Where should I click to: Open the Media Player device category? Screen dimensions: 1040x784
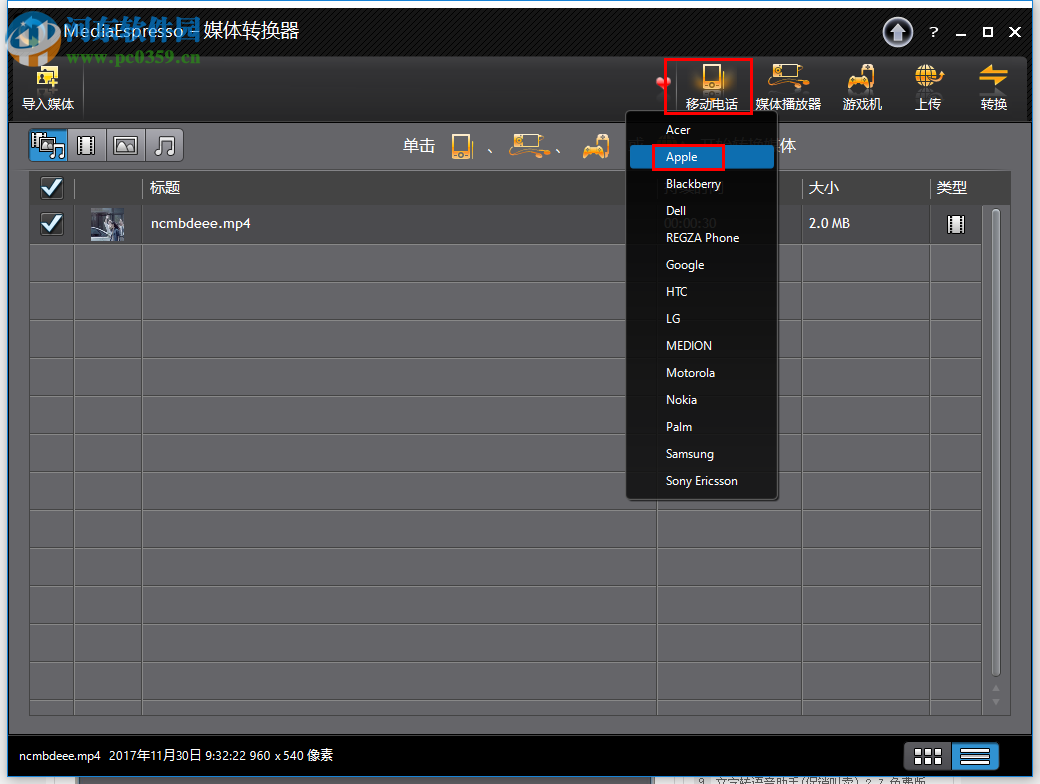(788, 87)
